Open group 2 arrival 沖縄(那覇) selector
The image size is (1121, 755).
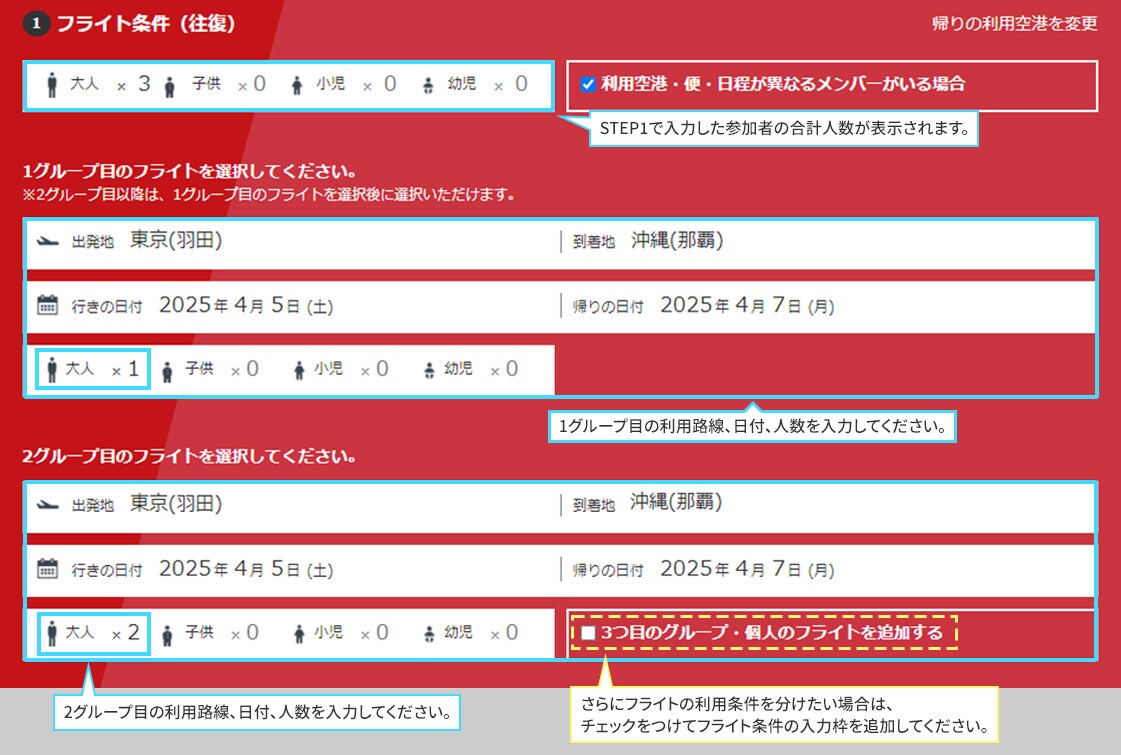(x=677, y=503)
